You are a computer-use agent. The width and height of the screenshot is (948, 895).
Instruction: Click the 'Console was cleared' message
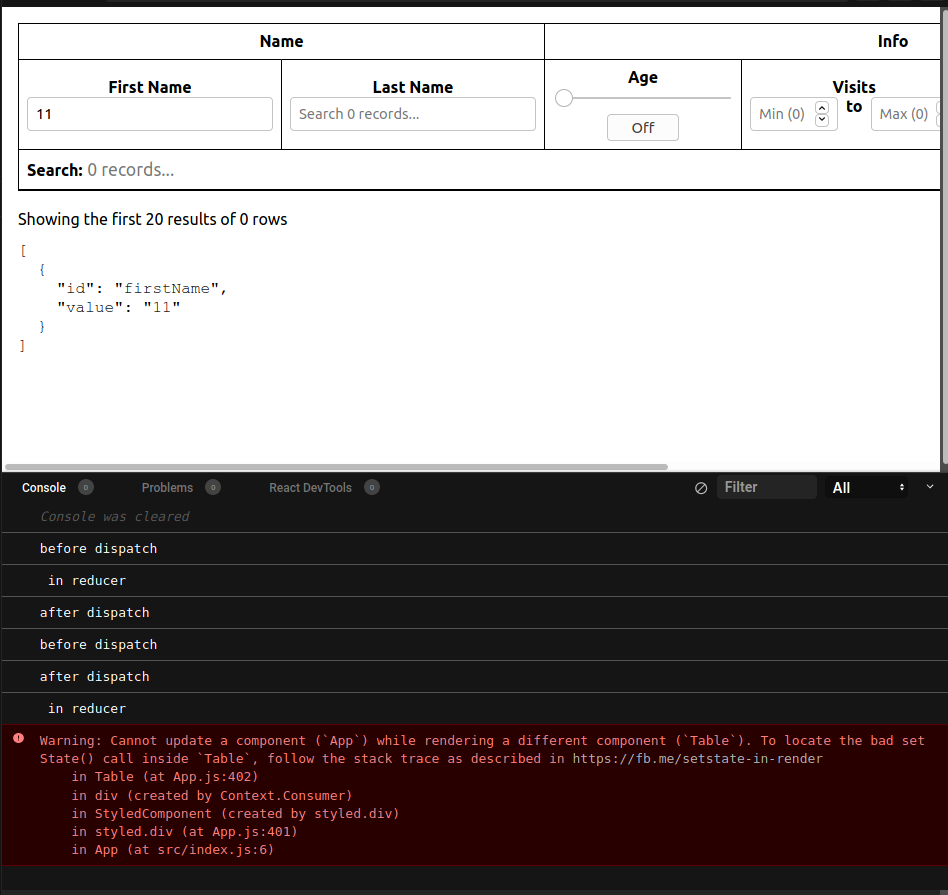[115, 516]
